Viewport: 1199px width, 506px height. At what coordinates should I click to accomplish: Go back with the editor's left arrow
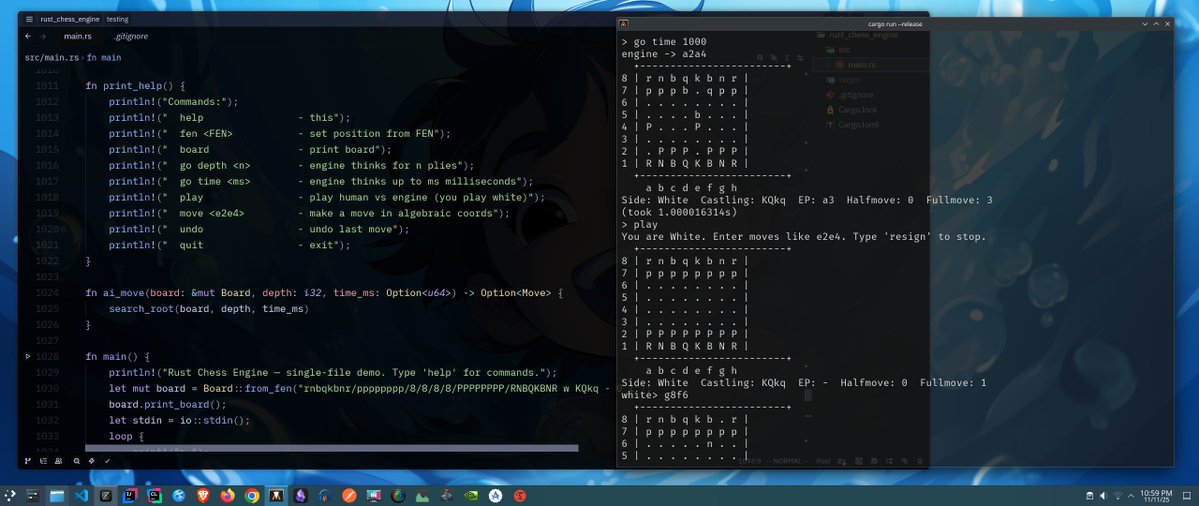(28, 36)
